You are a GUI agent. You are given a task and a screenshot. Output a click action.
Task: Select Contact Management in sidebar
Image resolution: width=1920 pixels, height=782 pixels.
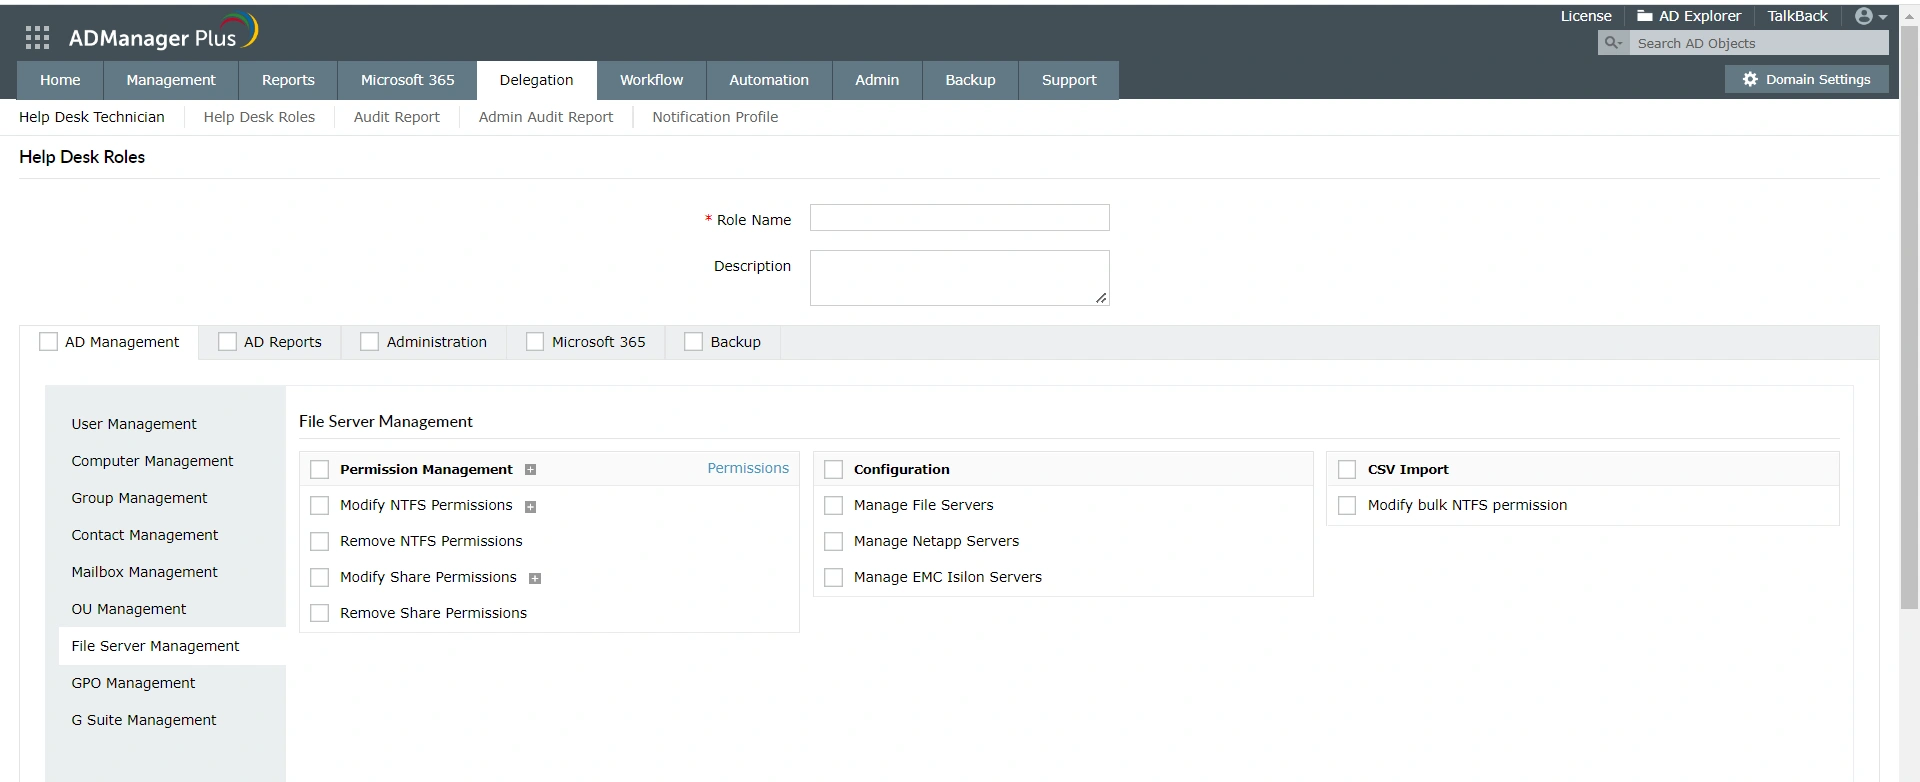(144, 535)
